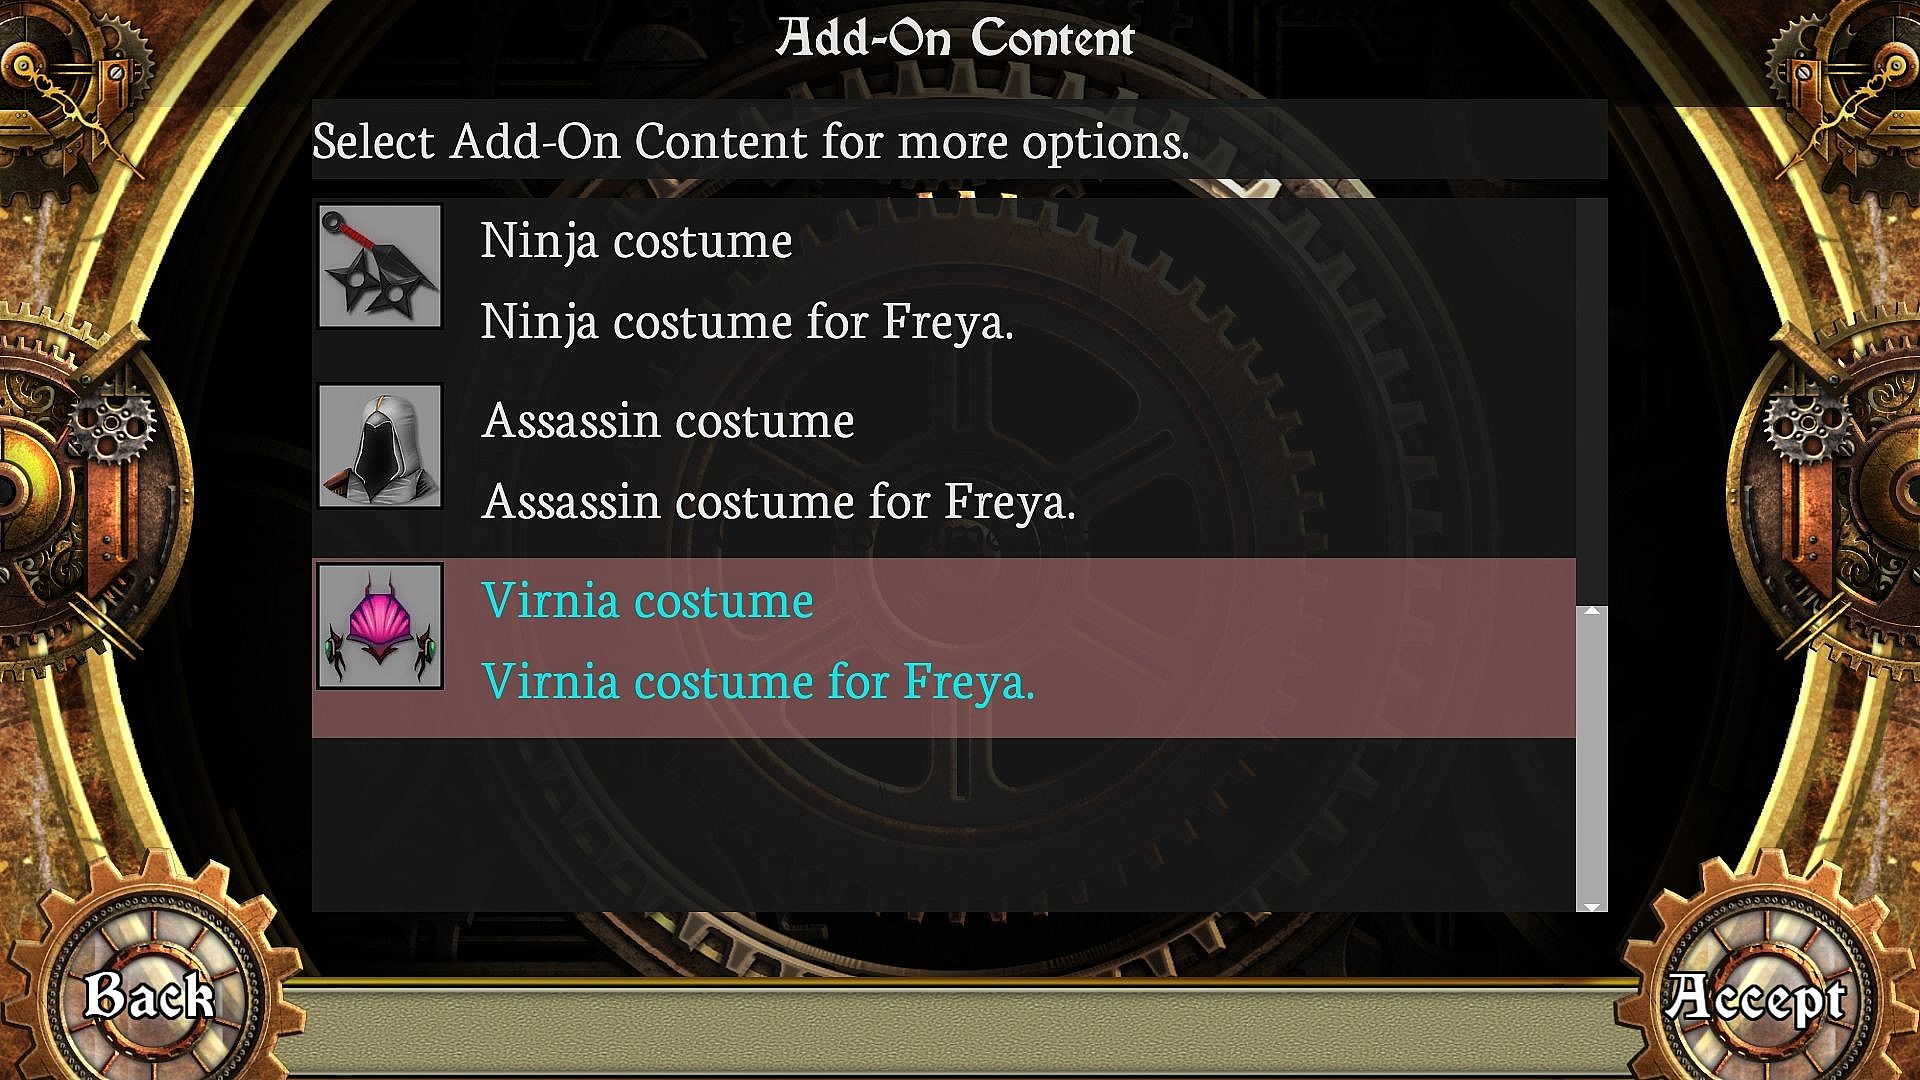Image resolution: width=1920 pixels, height=1080 pixels.
Task: Click the highlighted Virnia row's blank right side
Action: pyautogui.click(x=1300, y=648)
